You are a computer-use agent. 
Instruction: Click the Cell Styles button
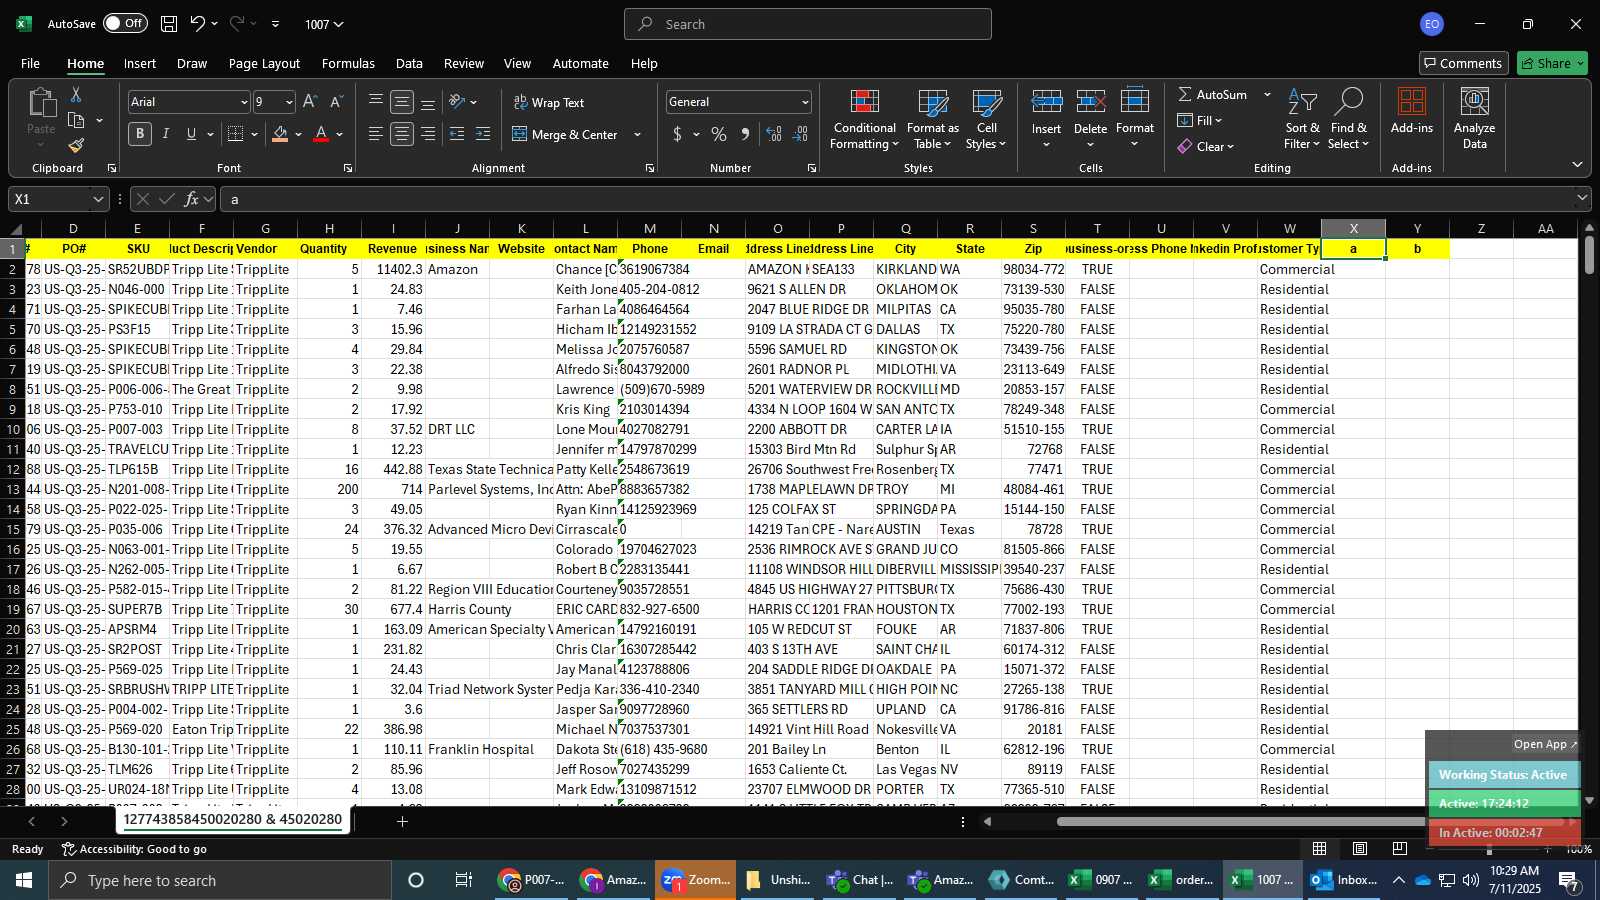pyautogui.click(x=986, y=120)
